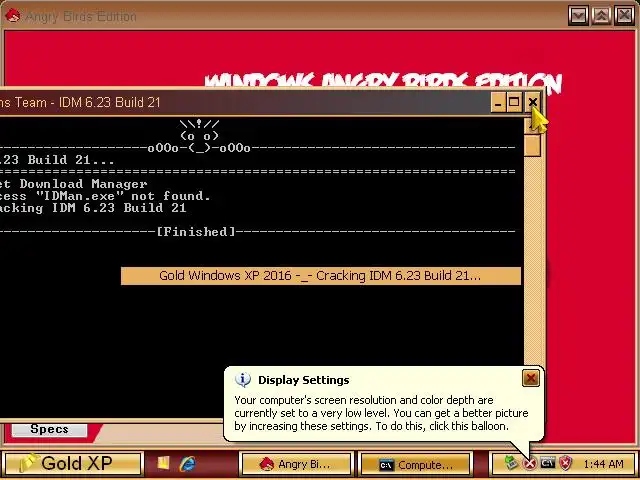The width and height of the screenshot is (640, 480).
Task: Click the Gold Windows XP 2016 Cracking IDM tooltip
Action: 321,276
